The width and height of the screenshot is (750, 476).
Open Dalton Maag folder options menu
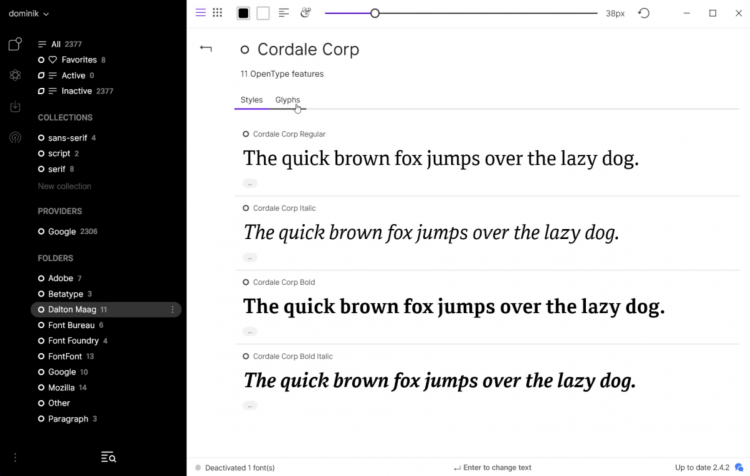pos(172,310)
